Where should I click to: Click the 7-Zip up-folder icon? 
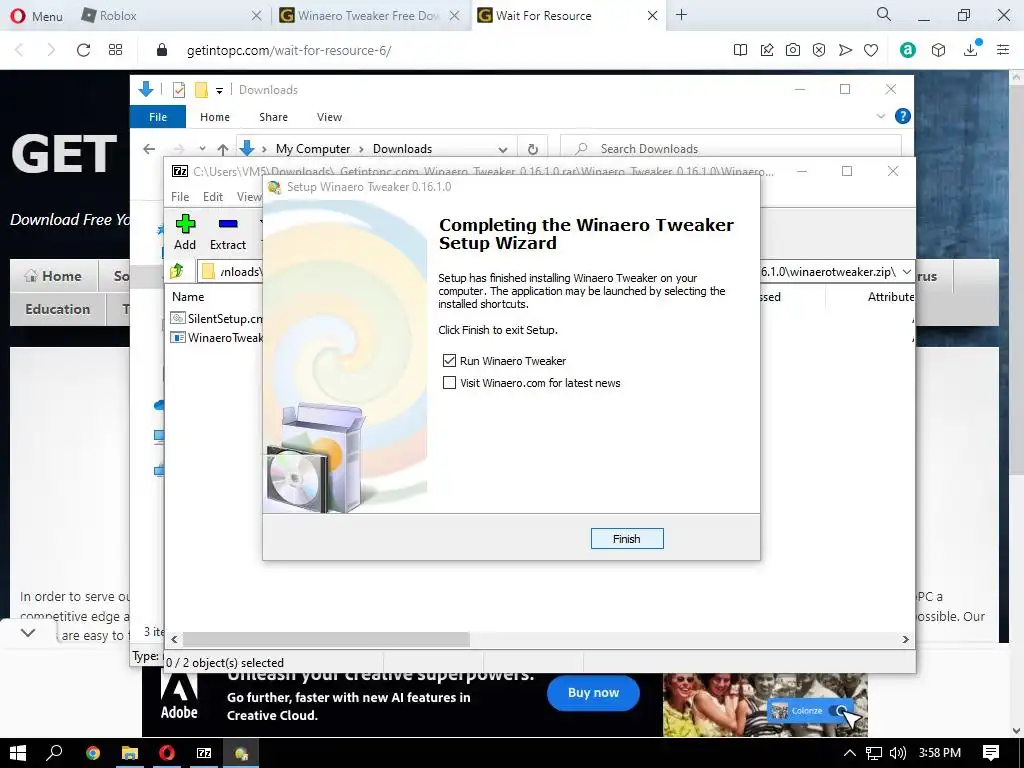(177, 270)
